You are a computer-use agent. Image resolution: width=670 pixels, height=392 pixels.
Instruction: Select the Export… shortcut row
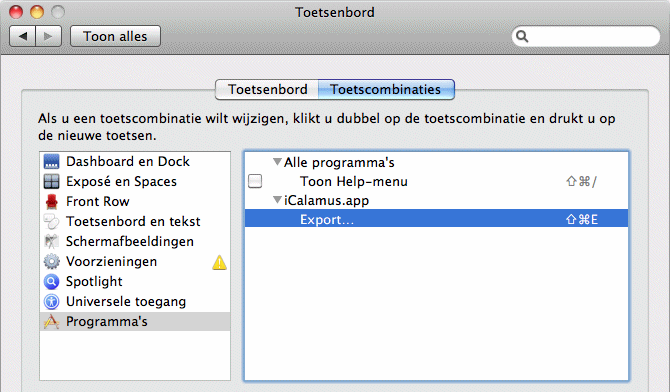click(436, 219)
